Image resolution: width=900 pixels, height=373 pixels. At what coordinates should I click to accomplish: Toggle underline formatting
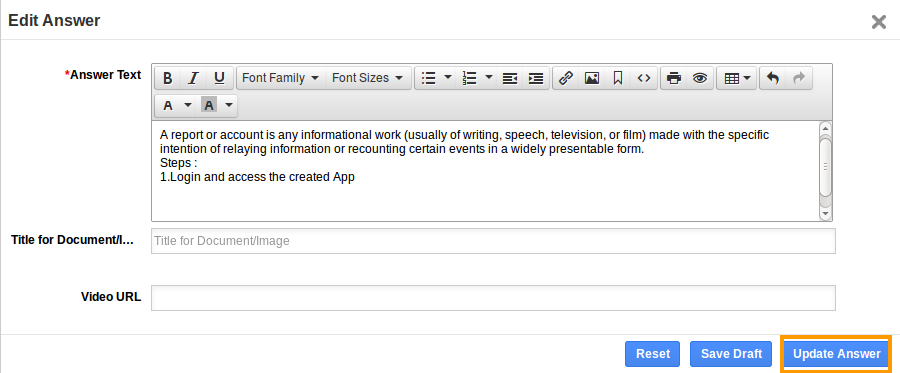pyautogui.click(x=219, y=78)
